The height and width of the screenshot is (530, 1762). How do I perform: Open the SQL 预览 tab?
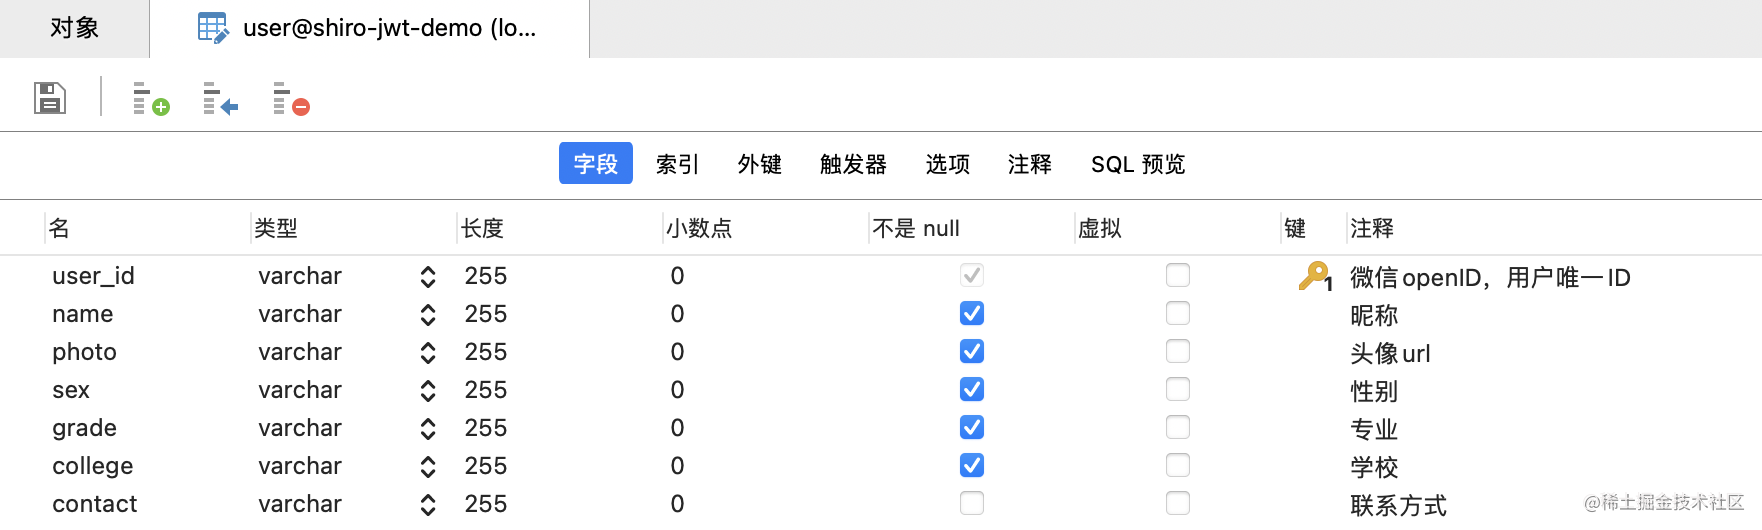[1138, 164]
